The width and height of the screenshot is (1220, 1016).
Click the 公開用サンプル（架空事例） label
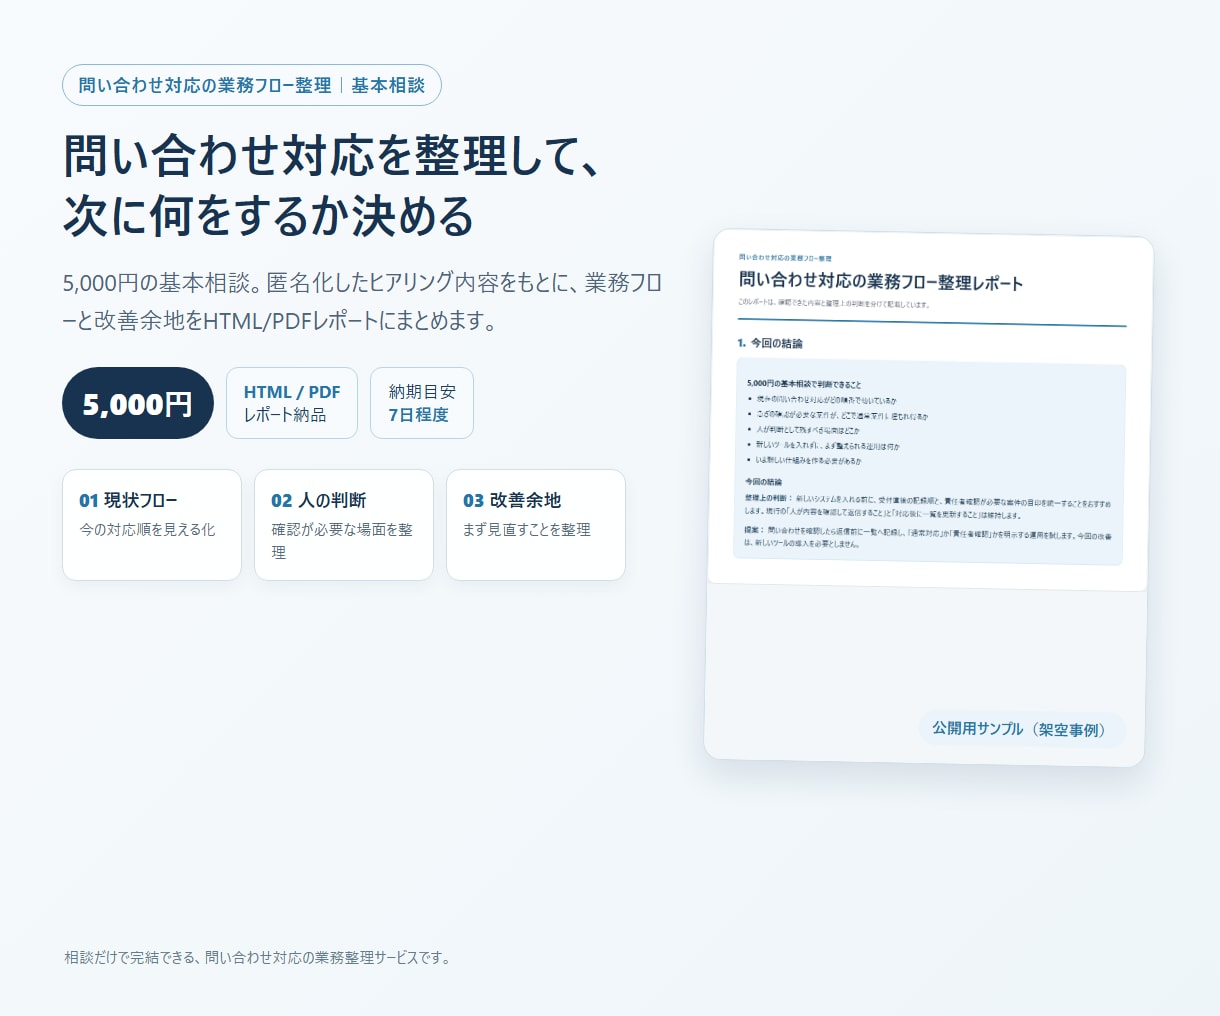[1022, 729]
